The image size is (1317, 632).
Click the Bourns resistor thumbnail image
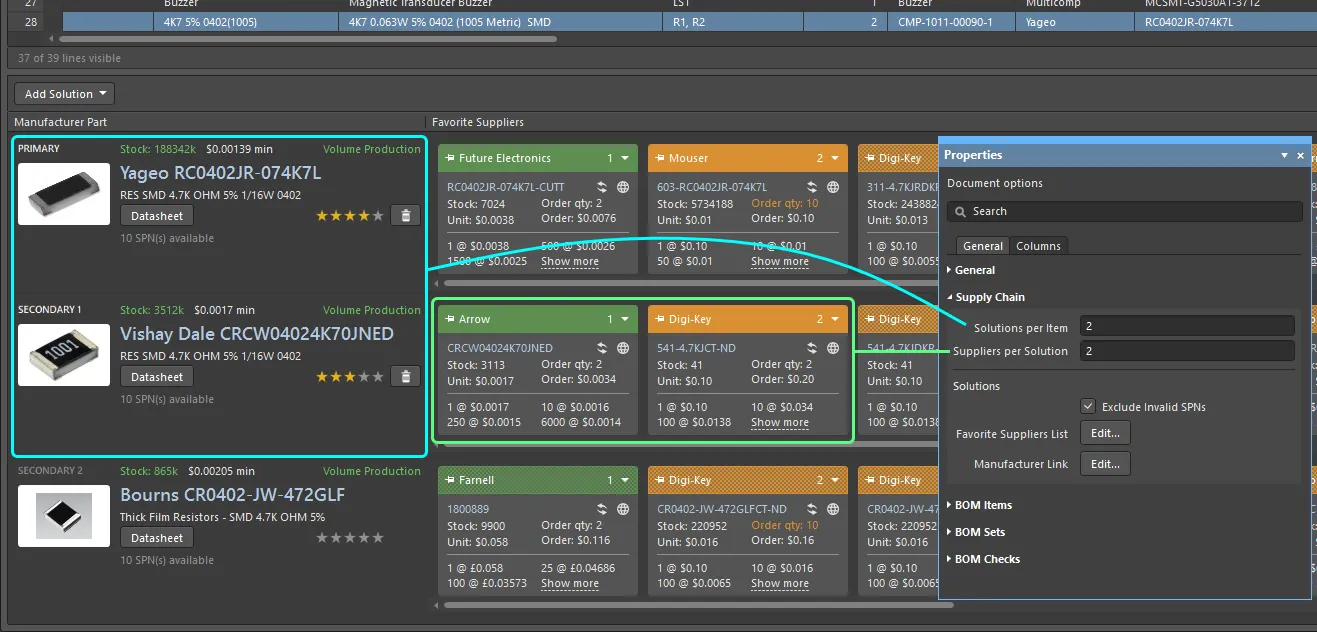click(x=64, y=516)
